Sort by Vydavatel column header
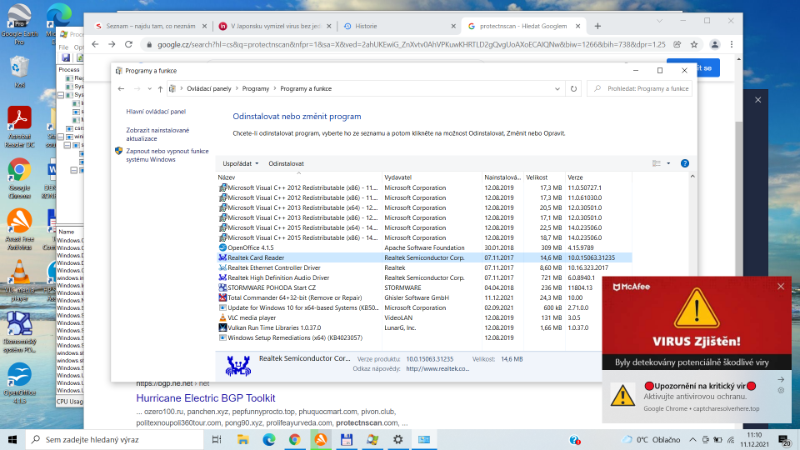Screen dimensions: 800x450 click(x=432, y=178)
